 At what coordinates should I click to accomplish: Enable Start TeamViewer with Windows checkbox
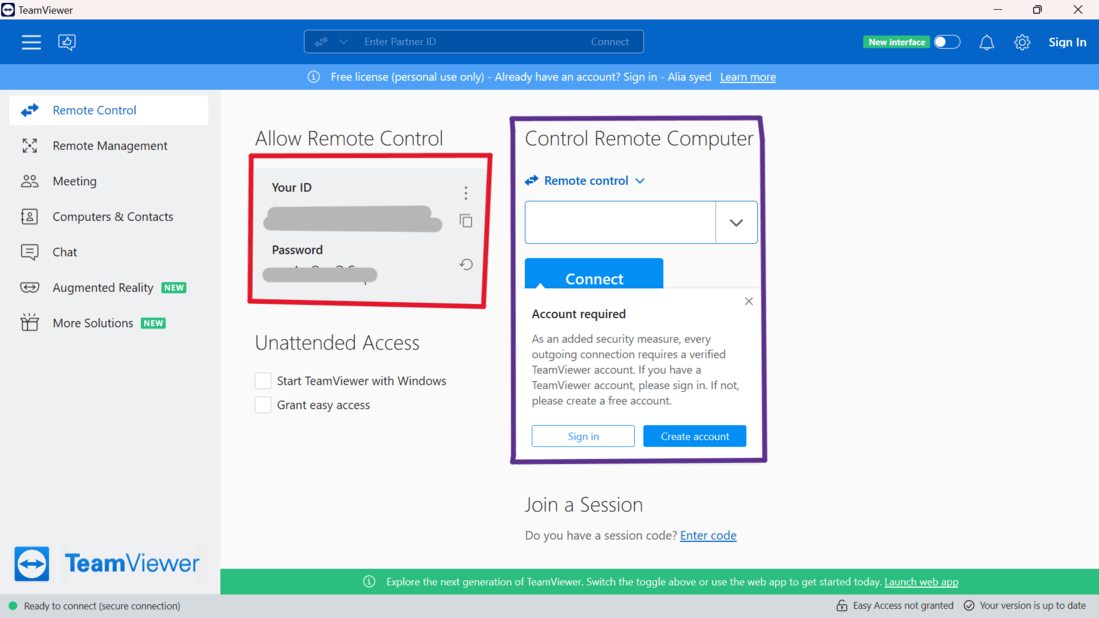coord(263,380)
